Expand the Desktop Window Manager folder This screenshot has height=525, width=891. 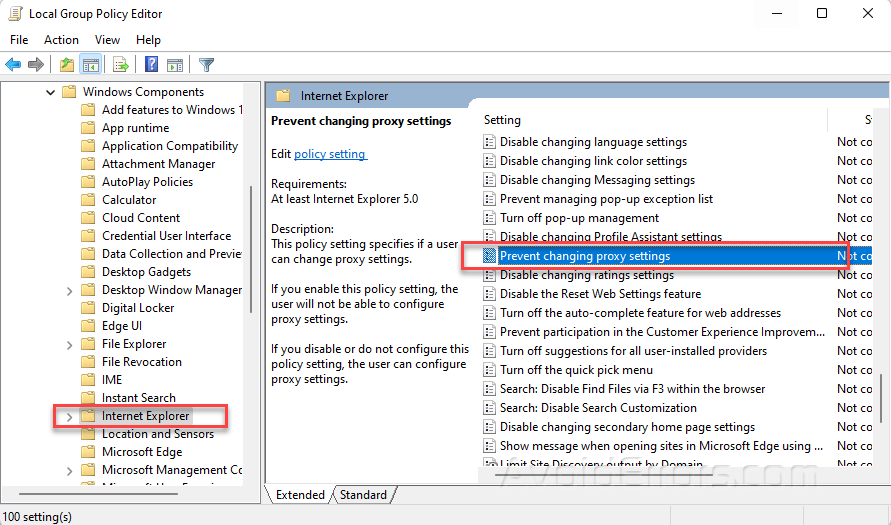pos(68,290)
